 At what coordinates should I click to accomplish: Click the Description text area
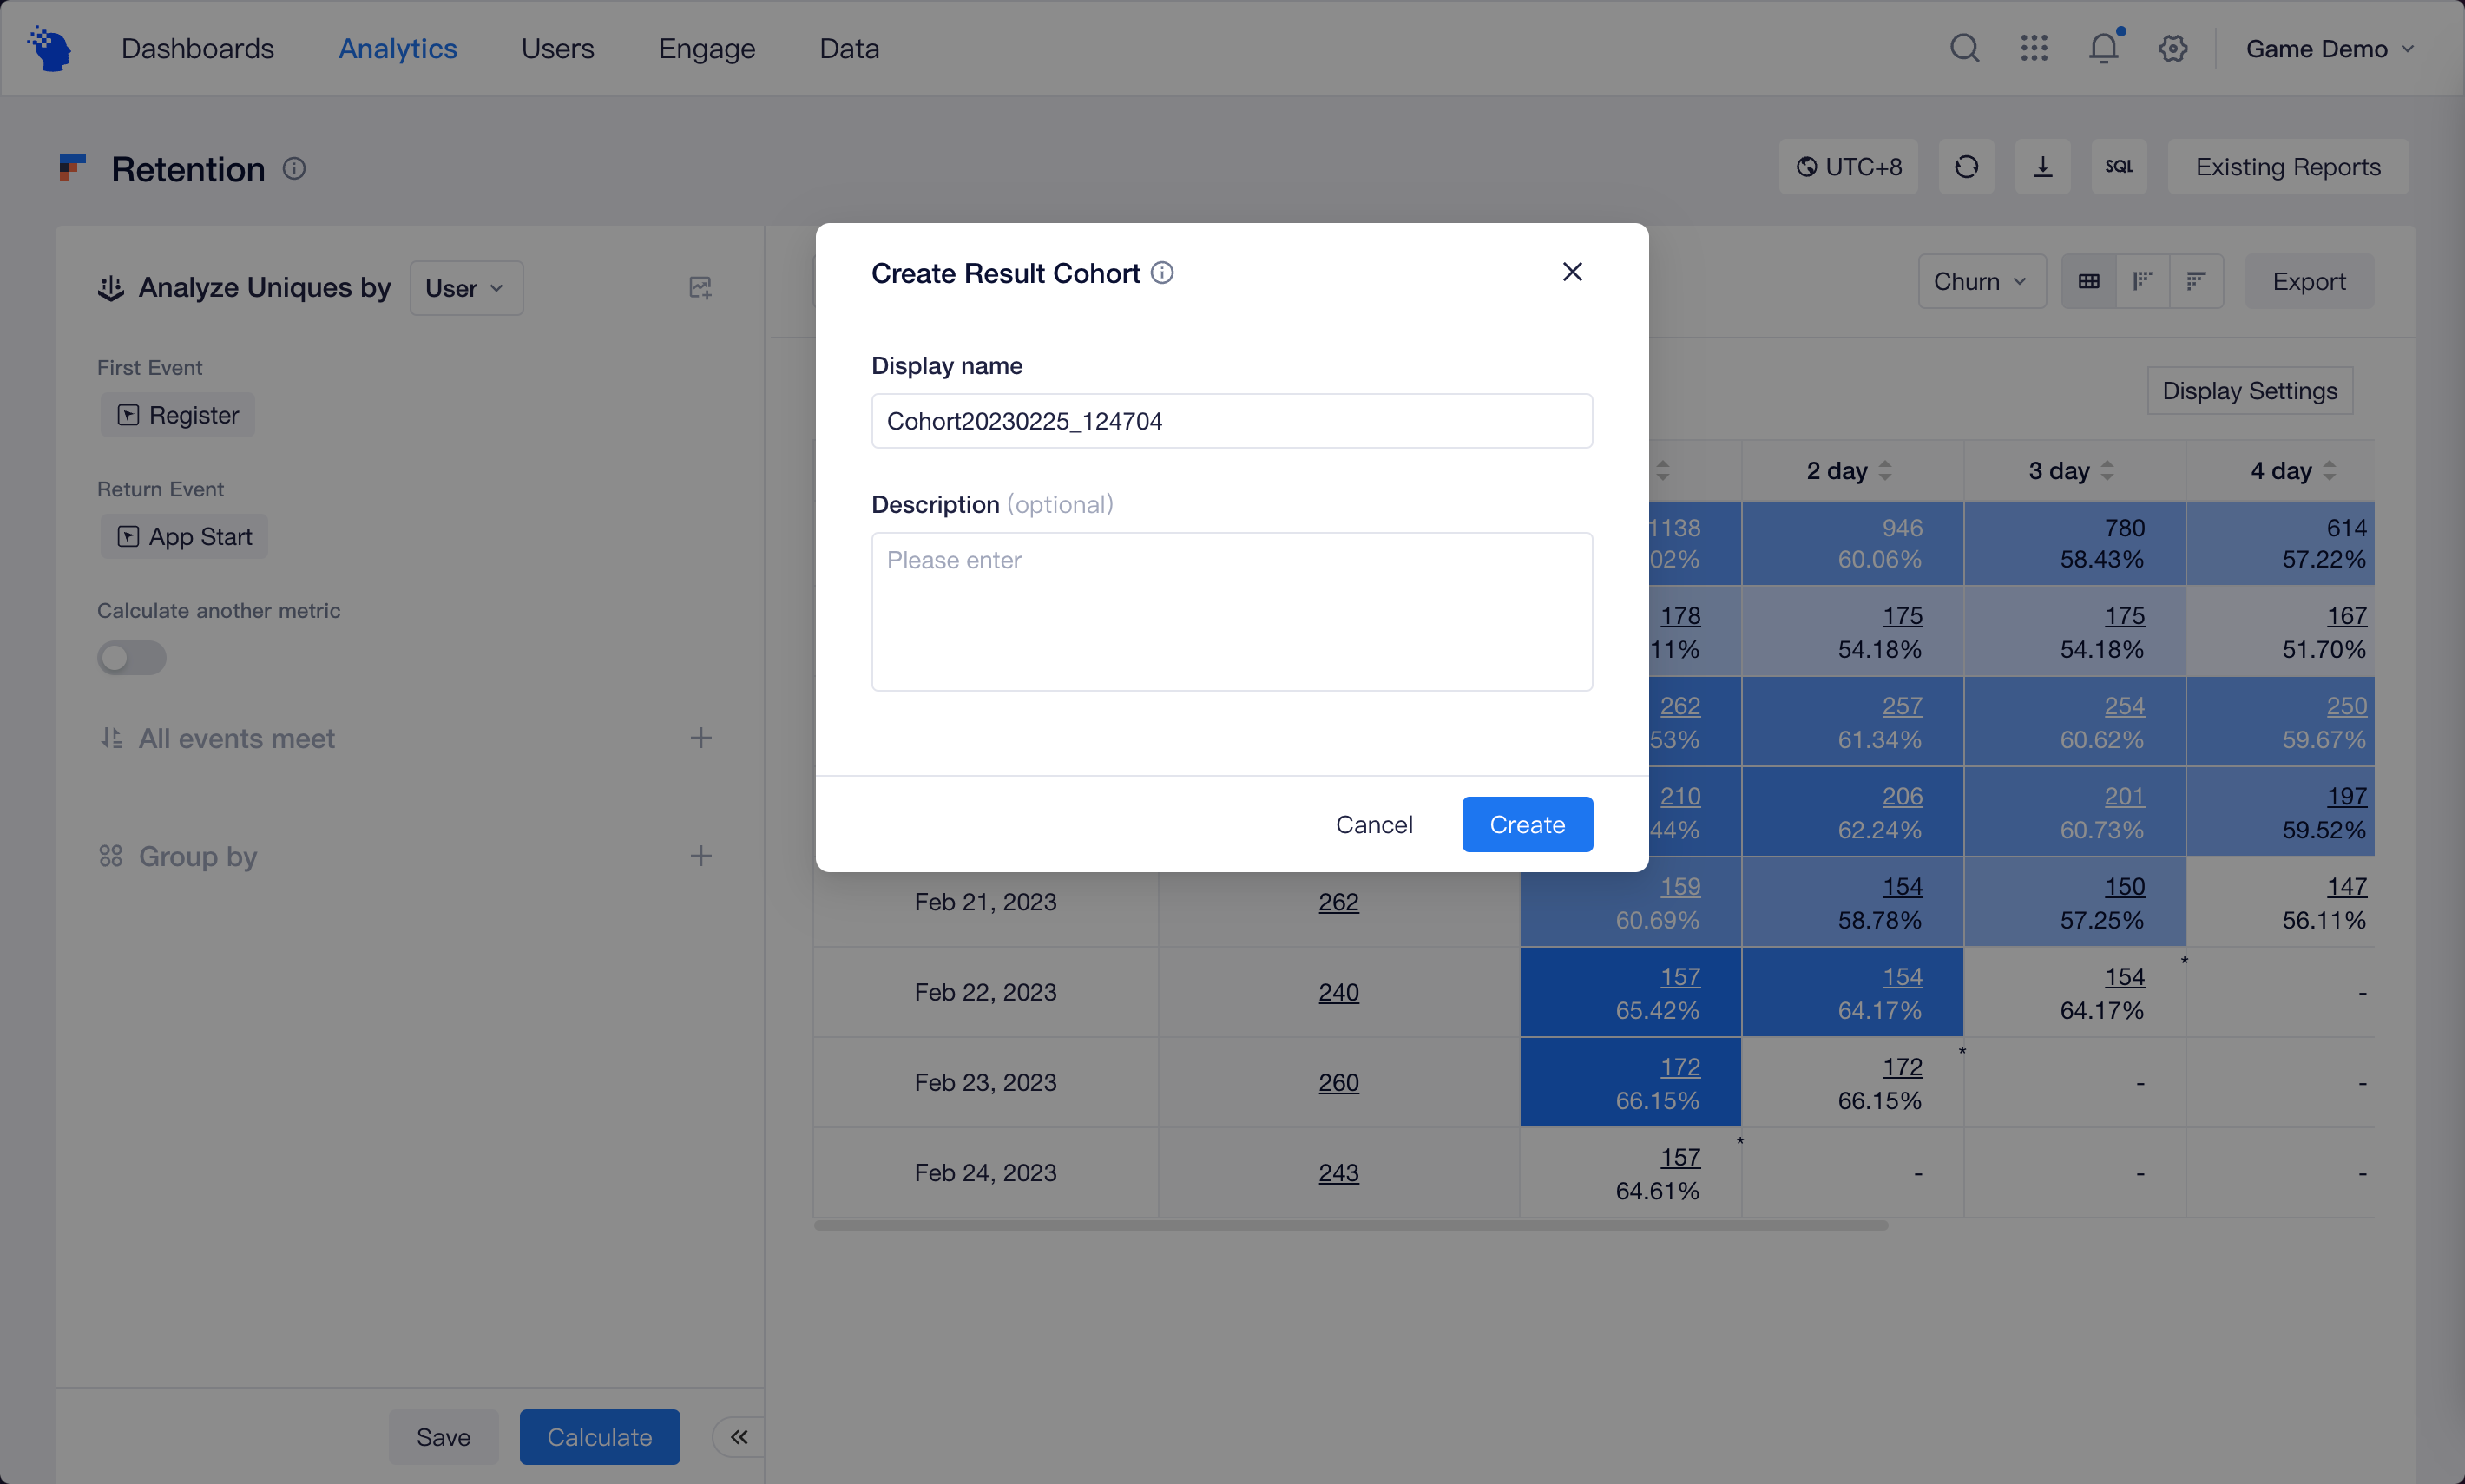click(x=1232, y=612)
